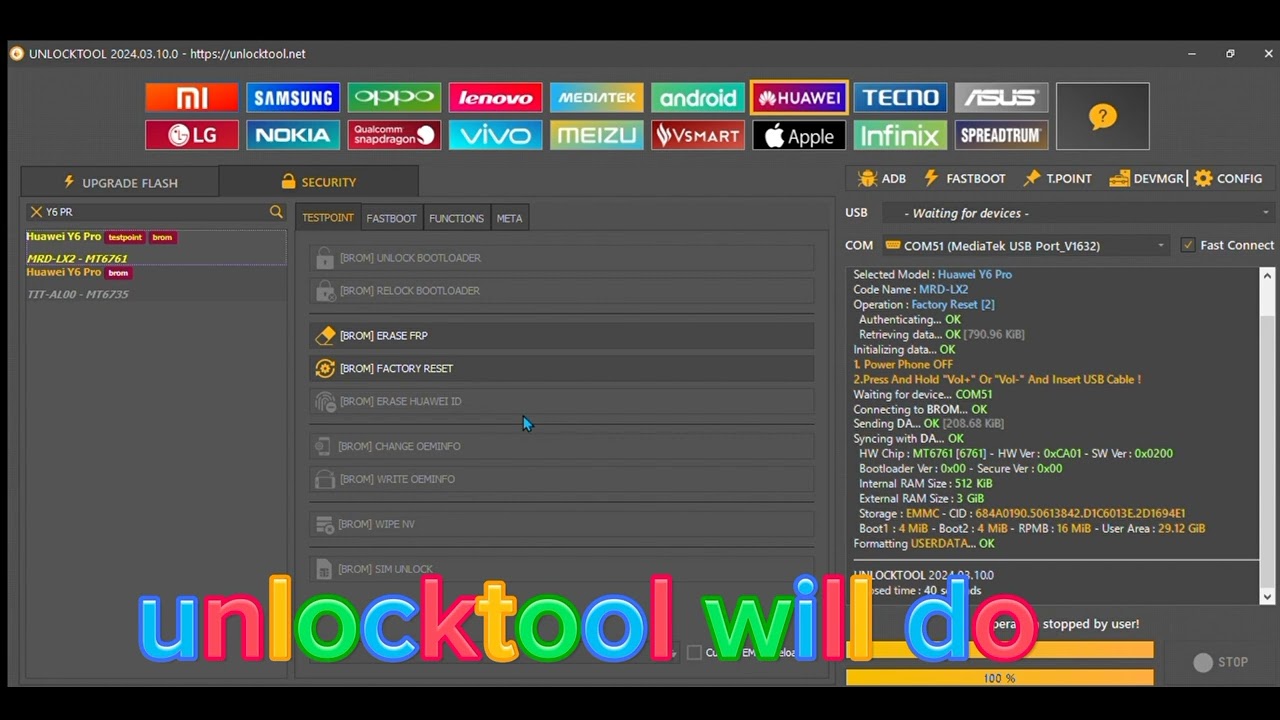Open the yellow question mark help tile
The width and height of the screenshot is (1280, 720).
click(1102, 116)
